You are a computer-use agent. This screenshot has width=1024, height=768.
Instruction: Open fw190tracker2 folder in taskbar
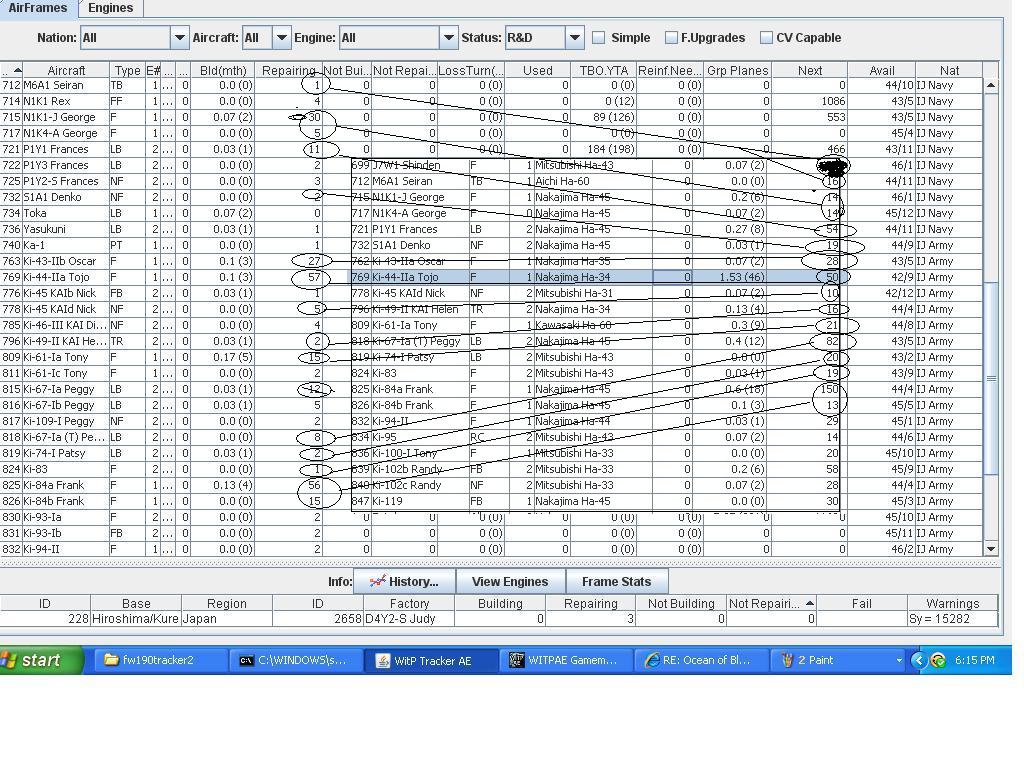[x=160, y=660]
